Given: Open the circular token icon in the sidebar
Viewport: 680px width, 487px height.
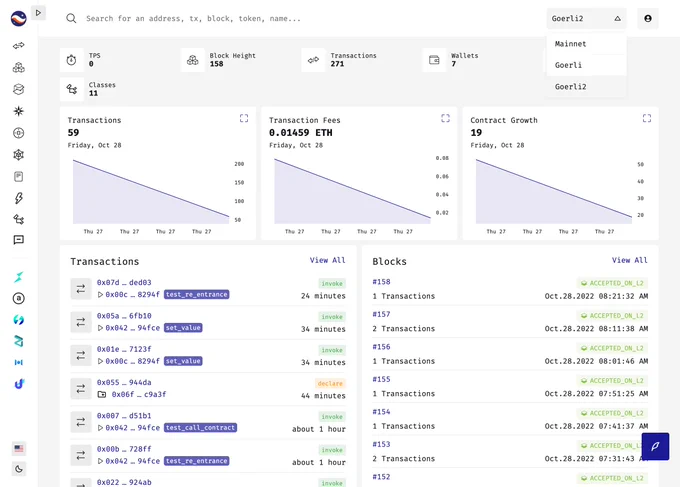Looking at the screenshot, I should [x=19, y=133].
